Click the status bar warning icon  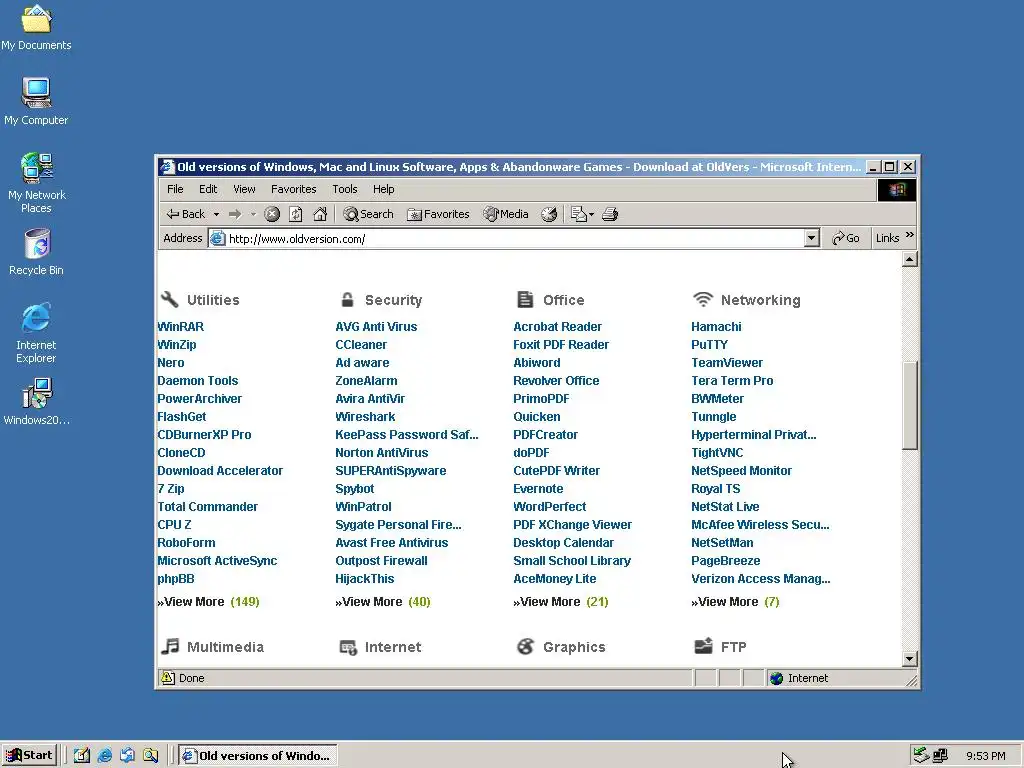(x=168, y=678)
